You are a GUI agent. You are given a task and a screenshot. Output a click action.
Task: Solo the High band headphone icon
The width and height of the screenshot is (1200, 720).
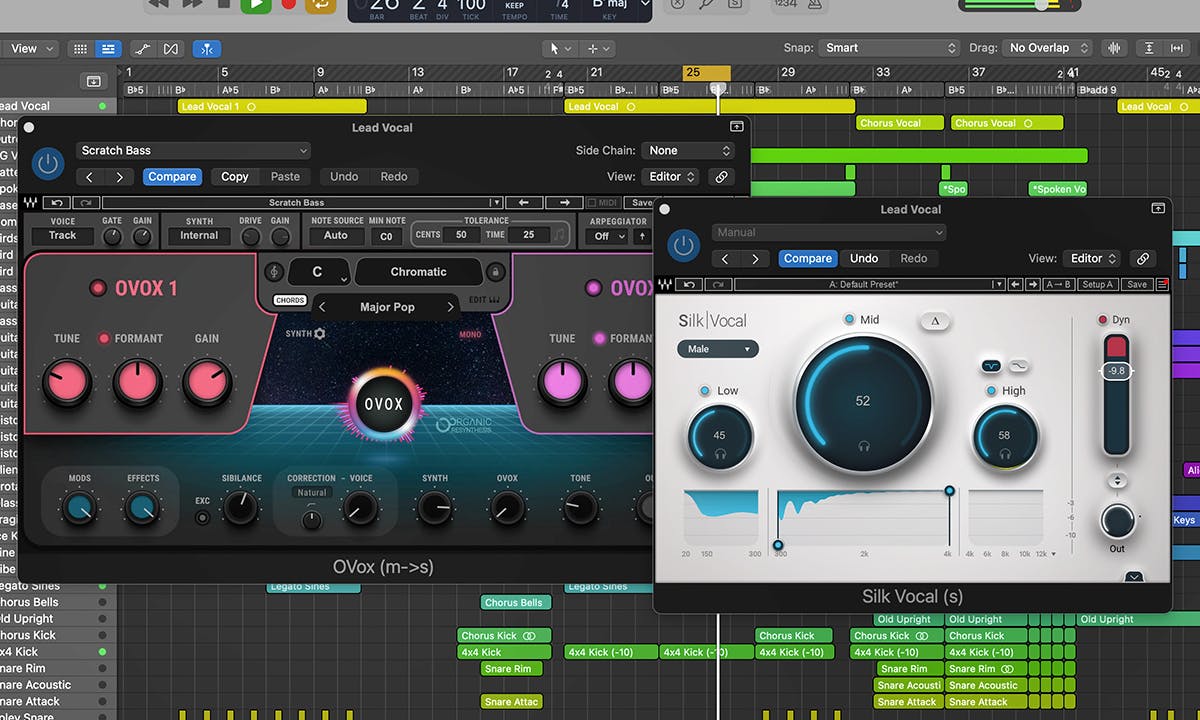tap(1005, 454)
